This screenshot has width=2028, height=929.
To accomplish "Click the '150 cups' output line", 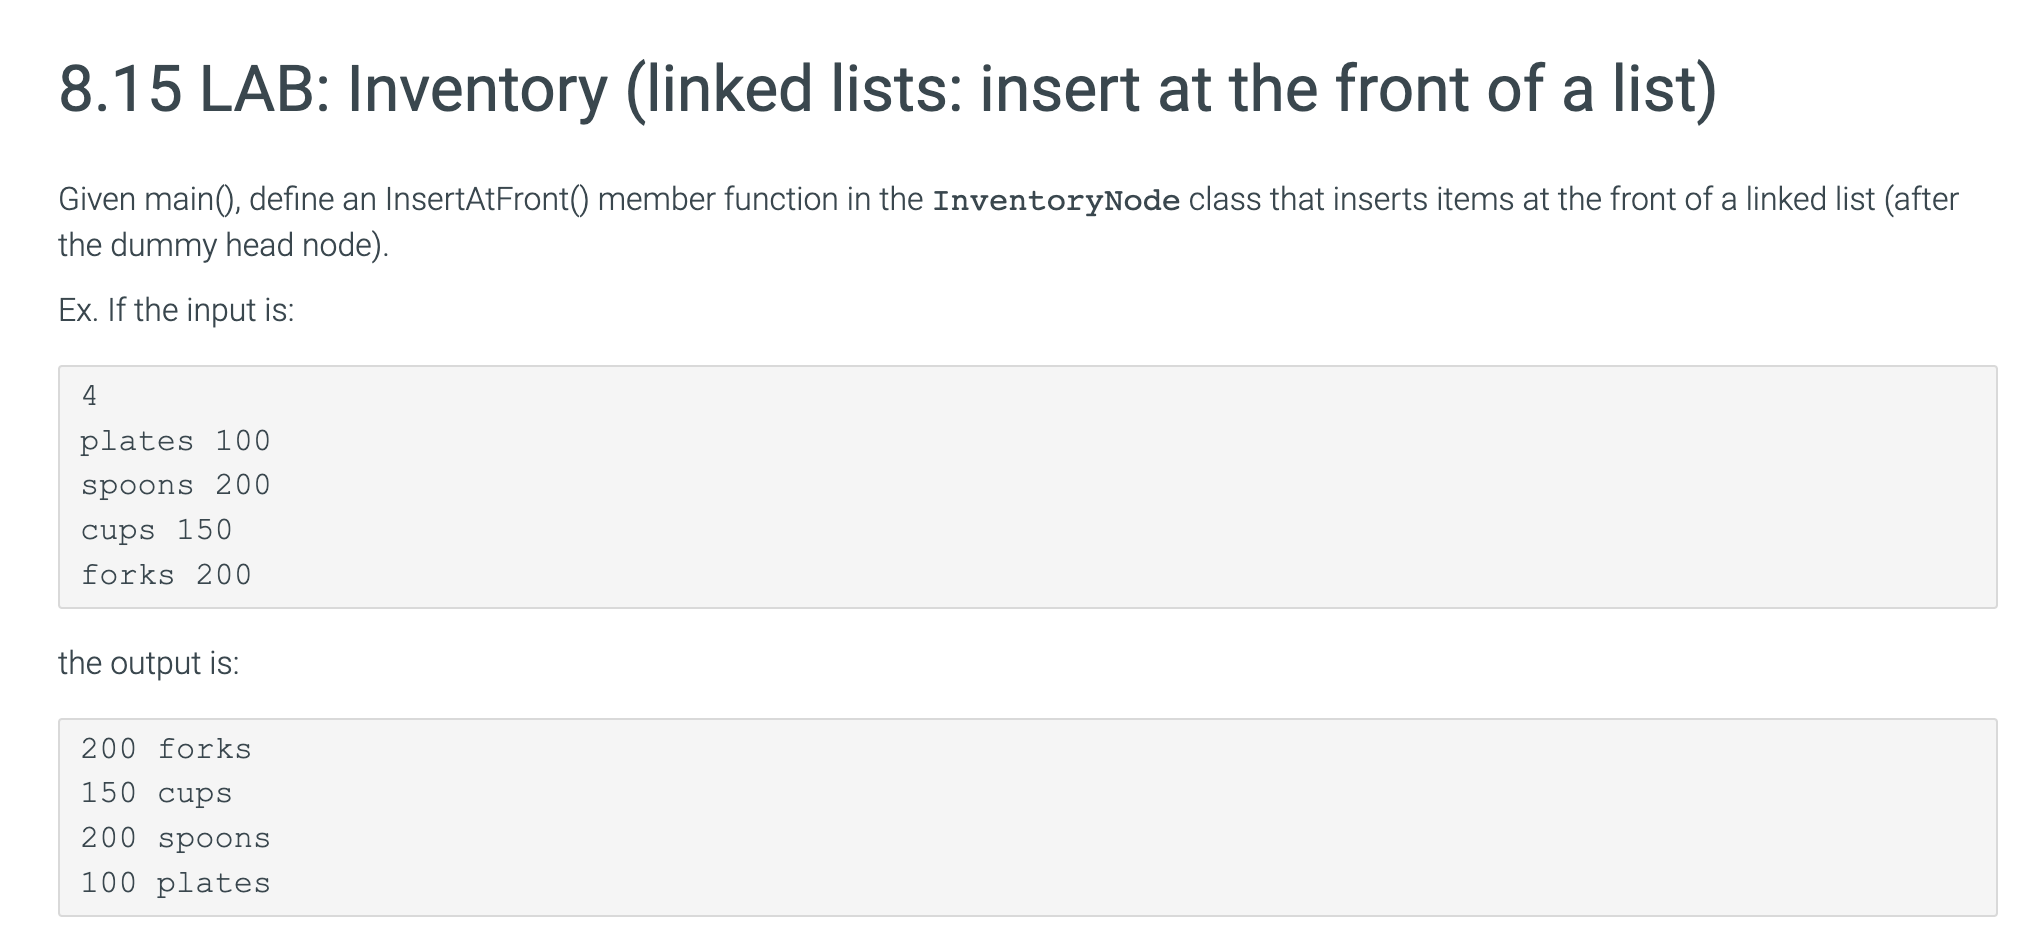I will click(156, 793).
